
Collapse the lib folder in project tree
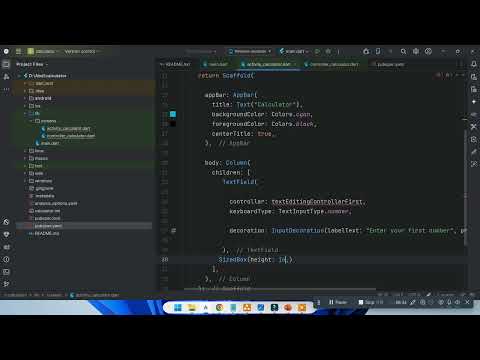click(x=25, y=113)
